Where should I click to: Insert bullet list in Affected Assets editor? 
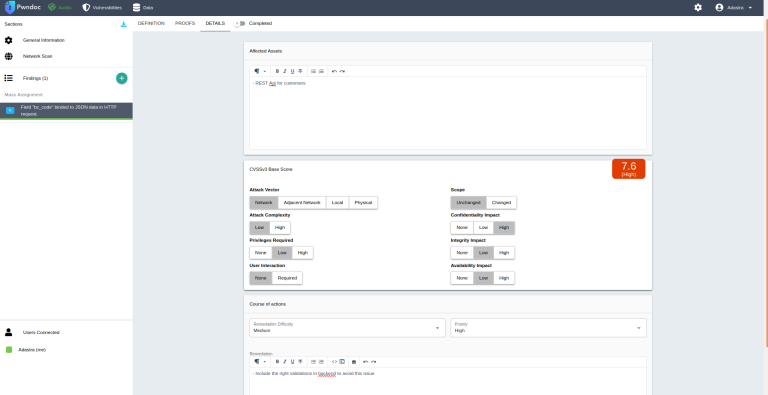point(313,72)
